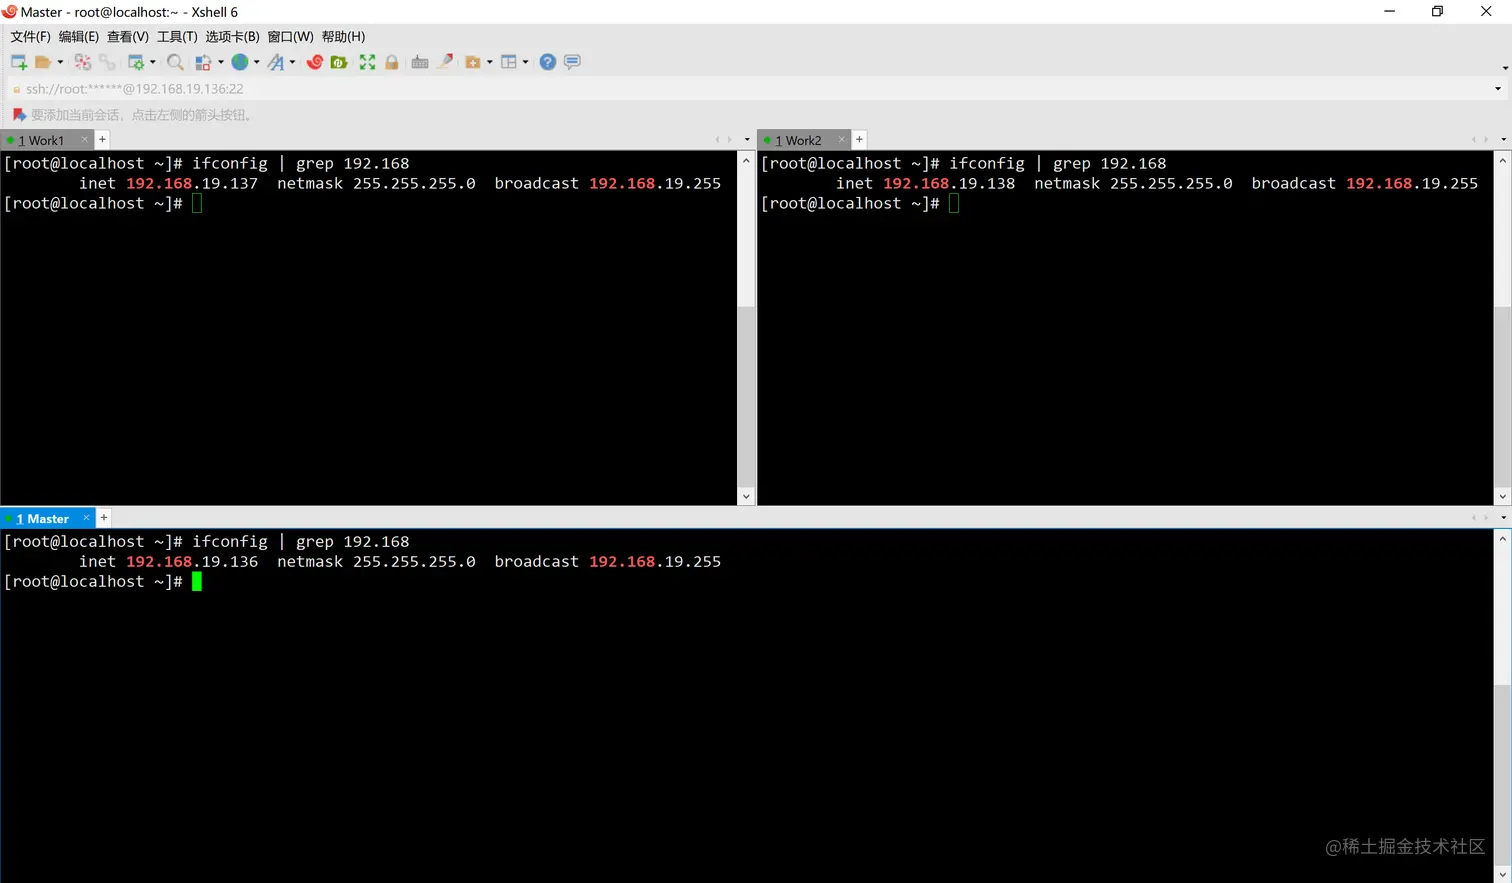Open the Work2 pane tab list dropdown
1512x883 pixels.
pyautogui.click(x=1503, y=140)
